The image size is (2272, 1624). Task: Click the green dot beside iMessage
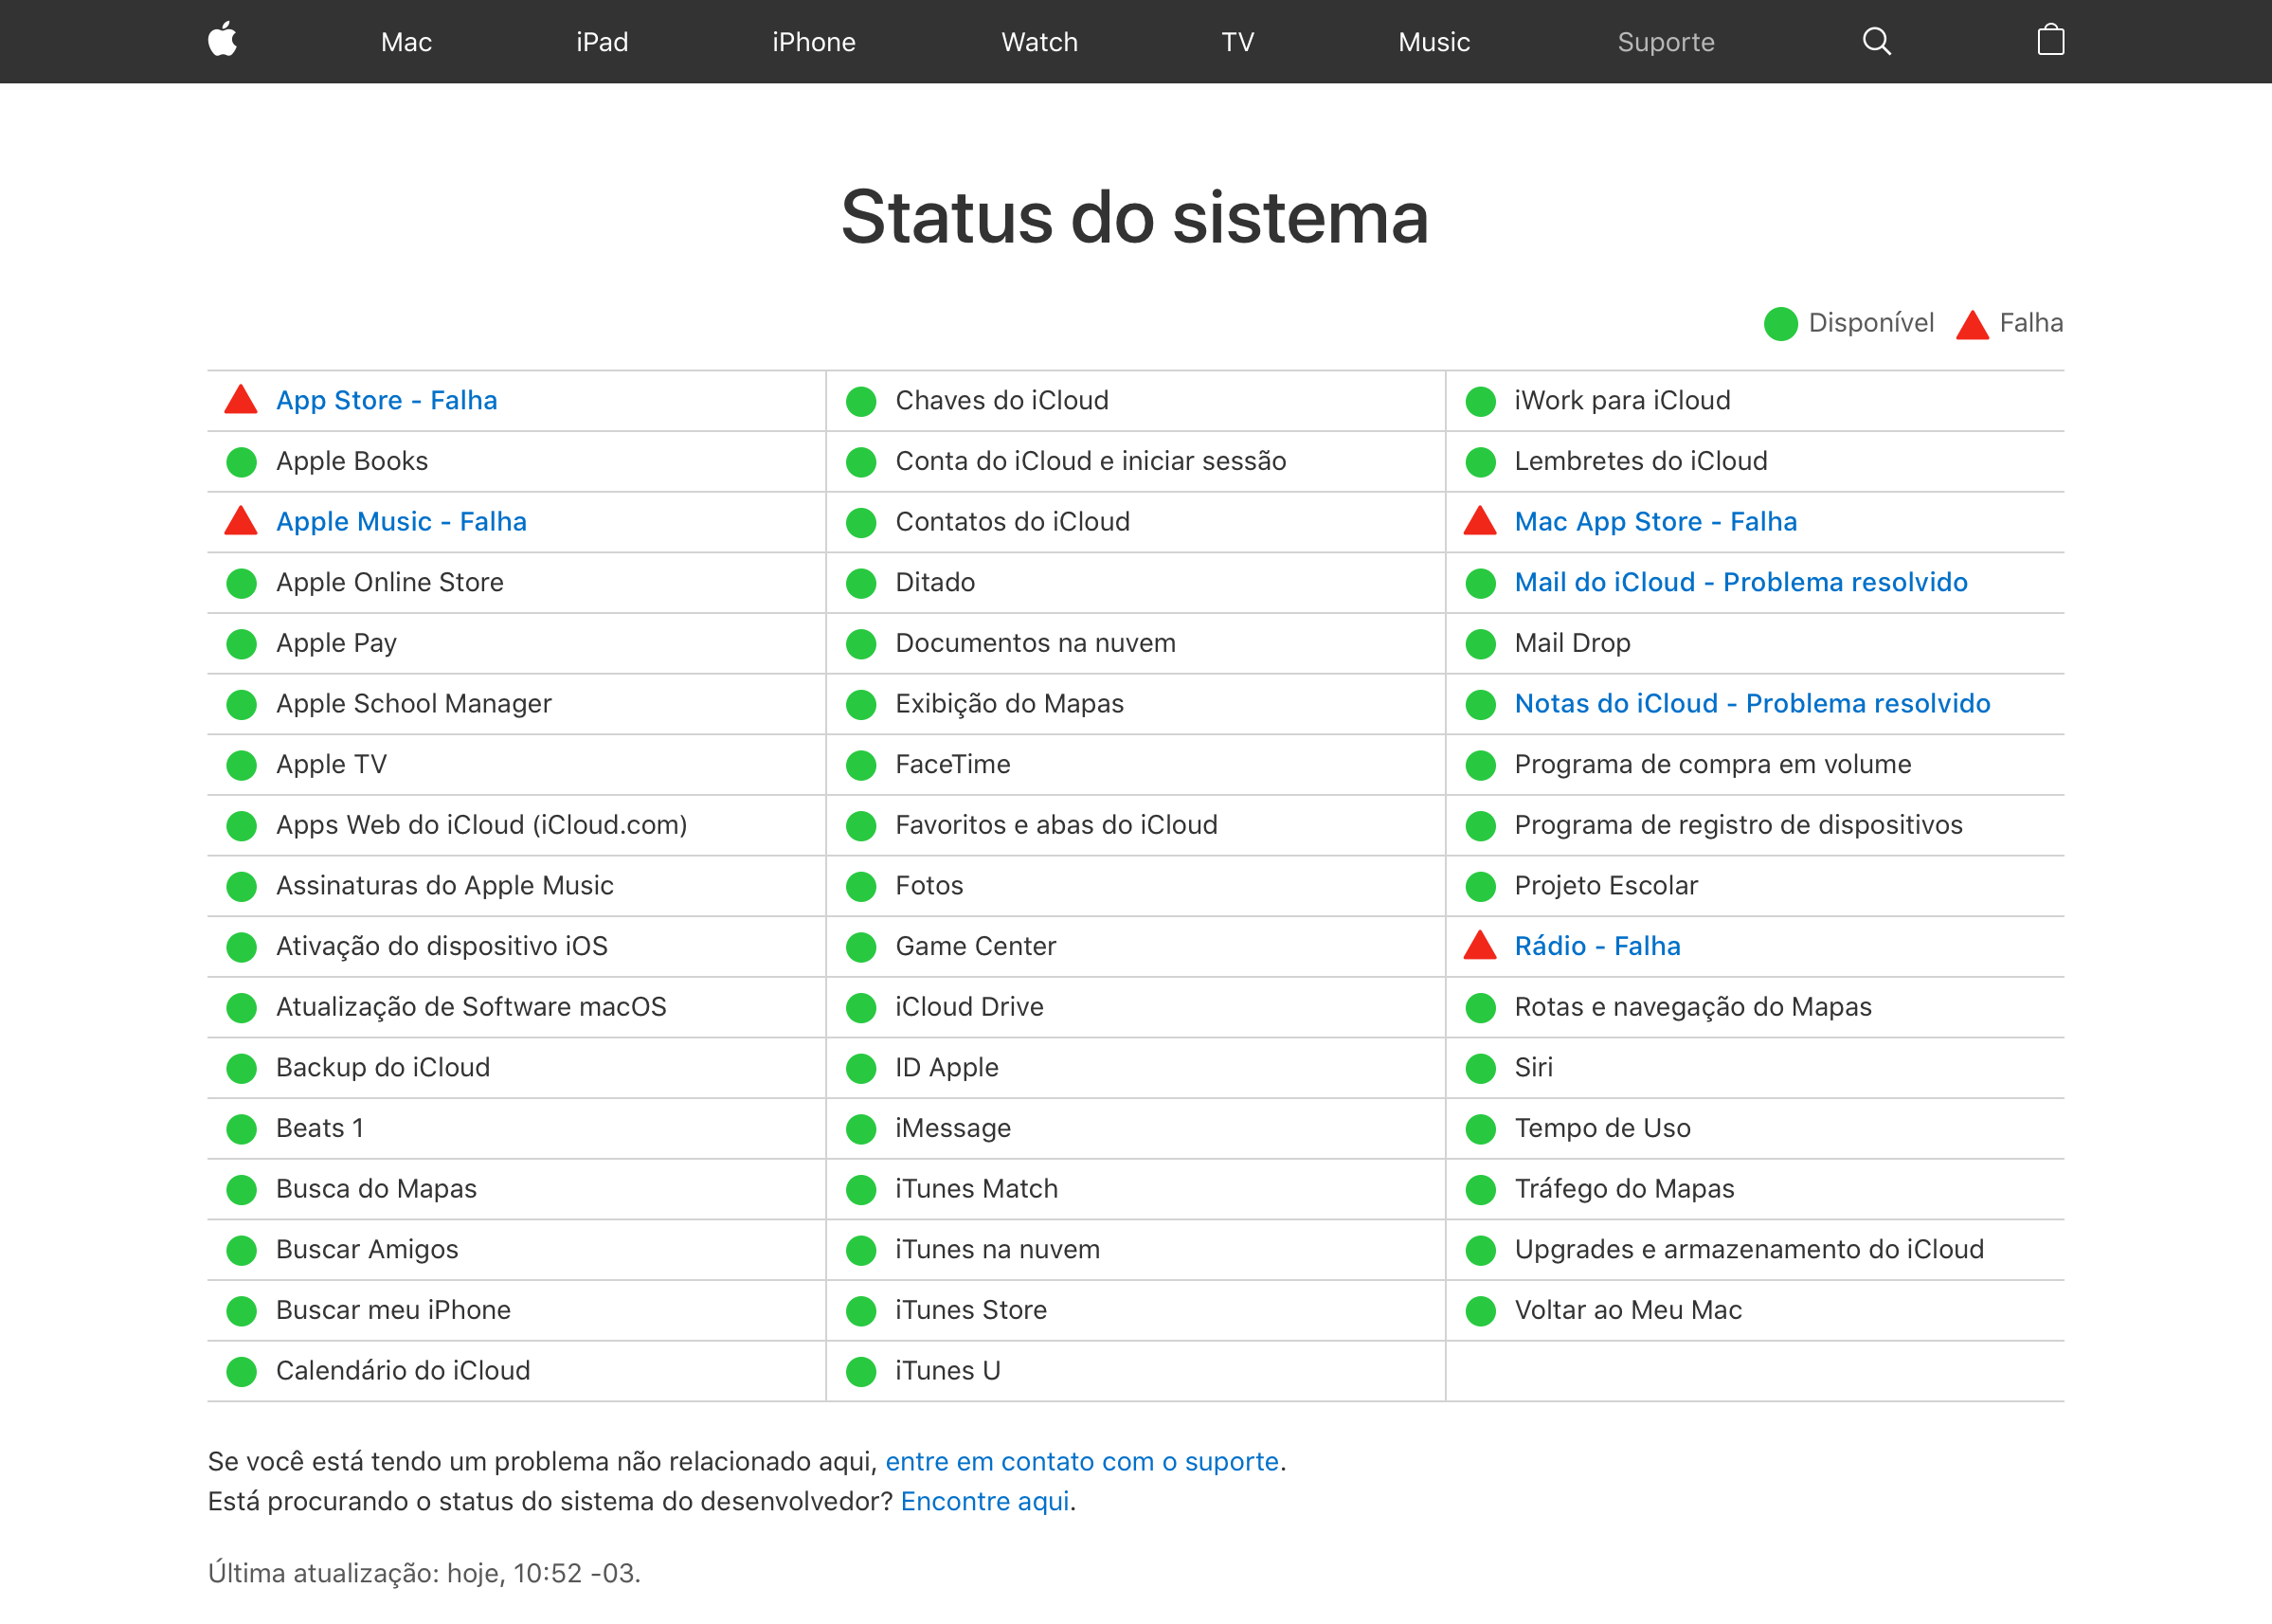point(861,1129)
